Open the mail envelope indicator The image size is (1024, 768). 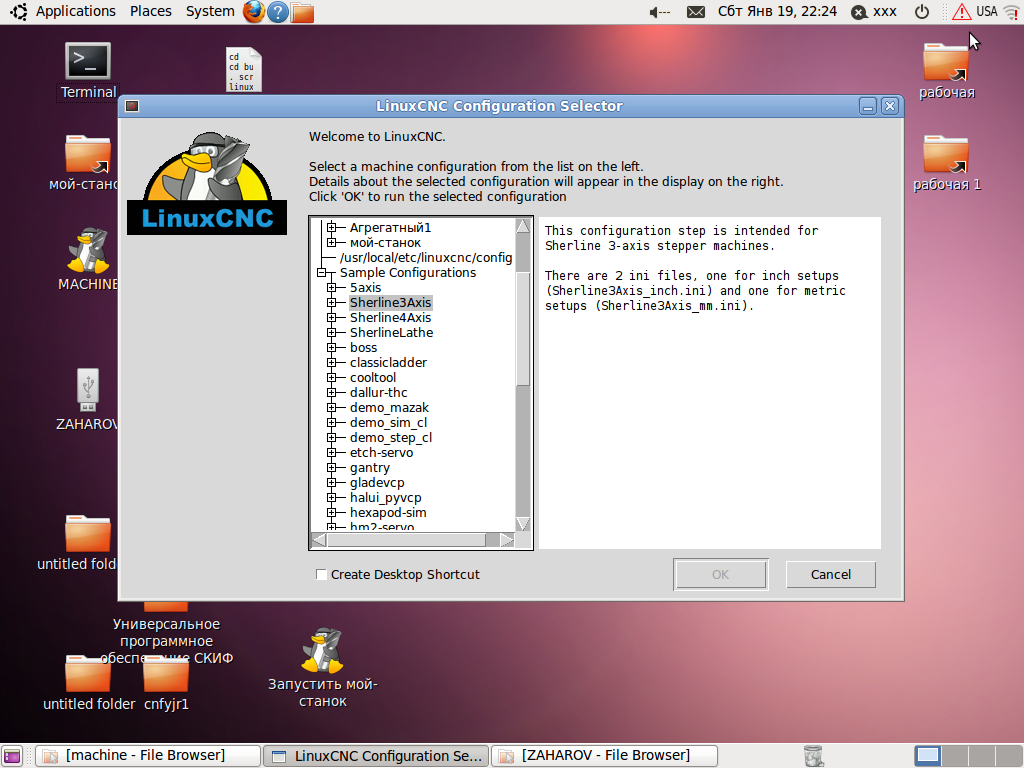coord(696,12)
